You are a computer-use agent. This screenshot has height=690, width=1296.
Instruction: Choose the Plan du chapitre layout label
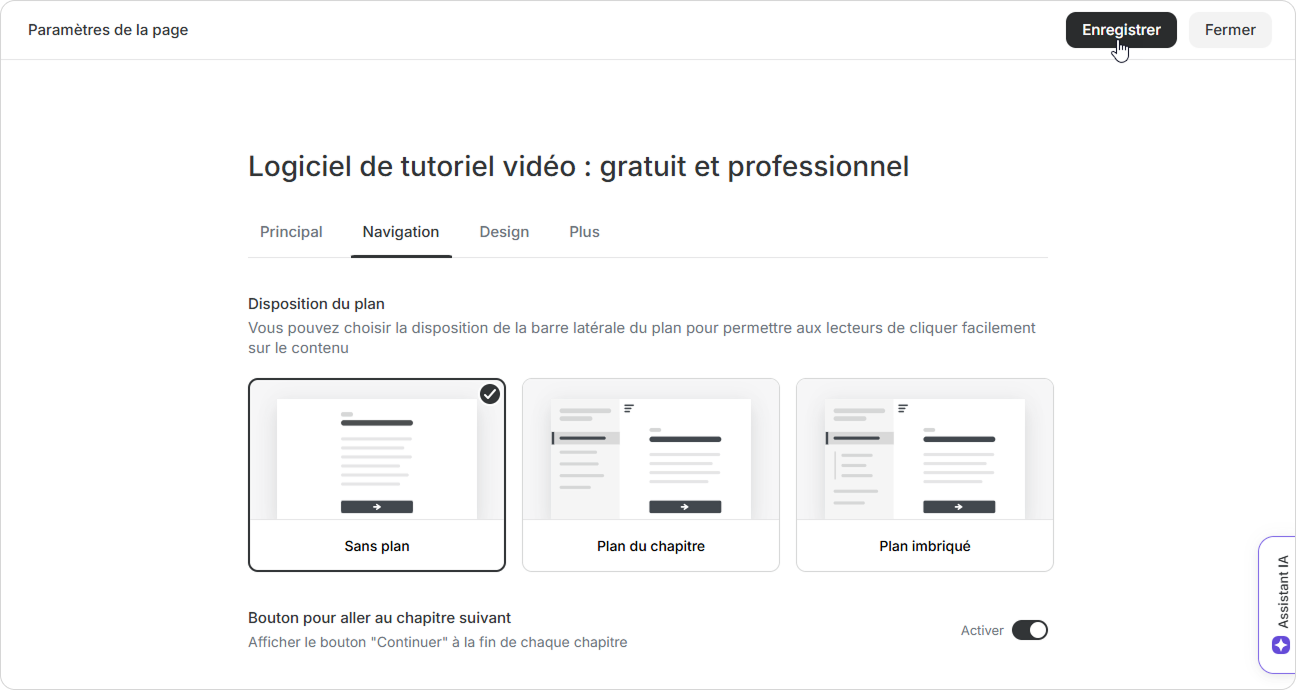click(x=651, y=546)
